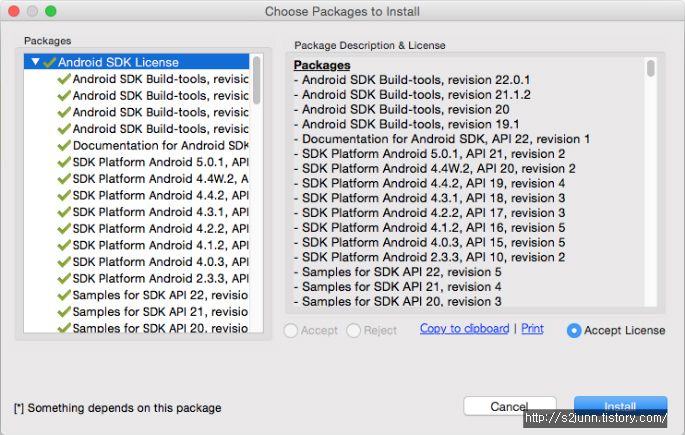Select SDK Platform Android 2.3.3 in the package tree

tap(160, 278)
